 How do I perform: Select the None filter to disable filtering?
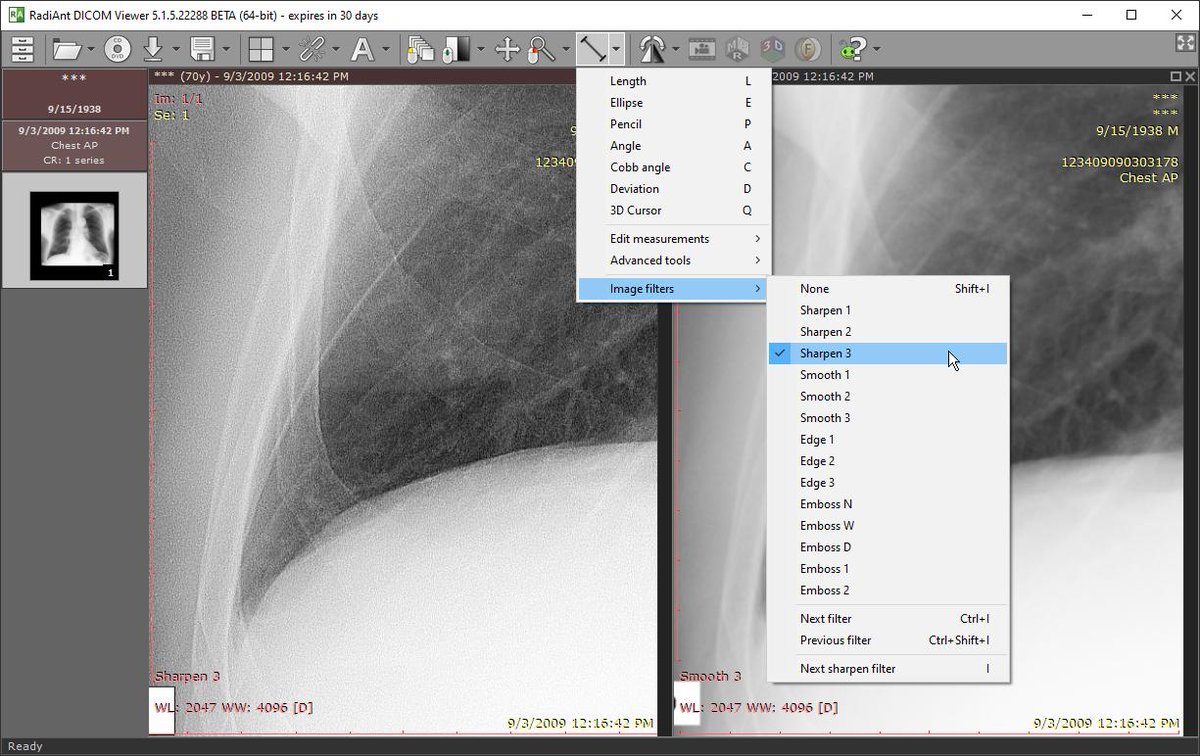coord(814,288)
